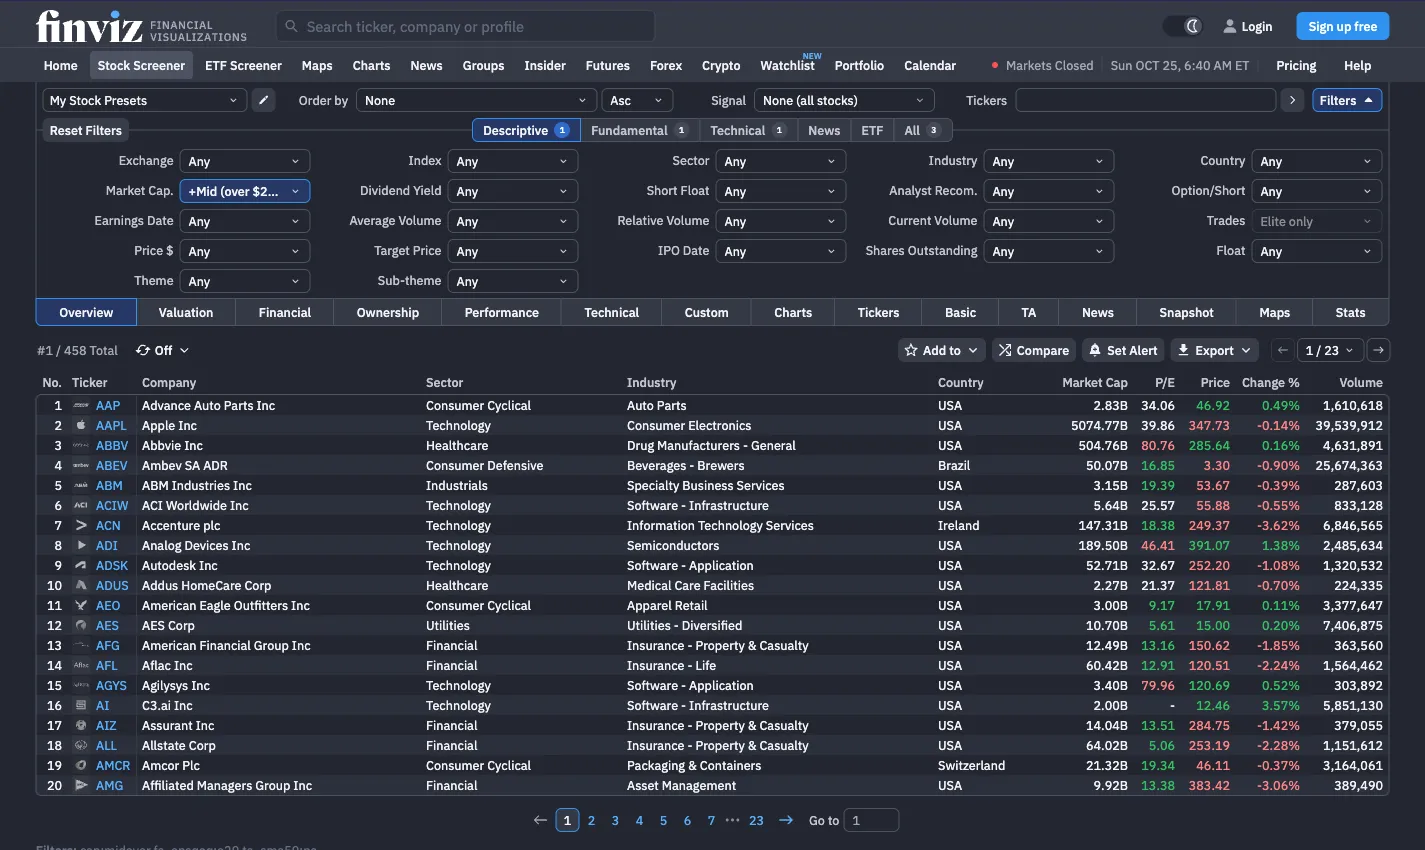Set an alert with the bell button
Screen dimensions: 1425x850
point(1123,350)
